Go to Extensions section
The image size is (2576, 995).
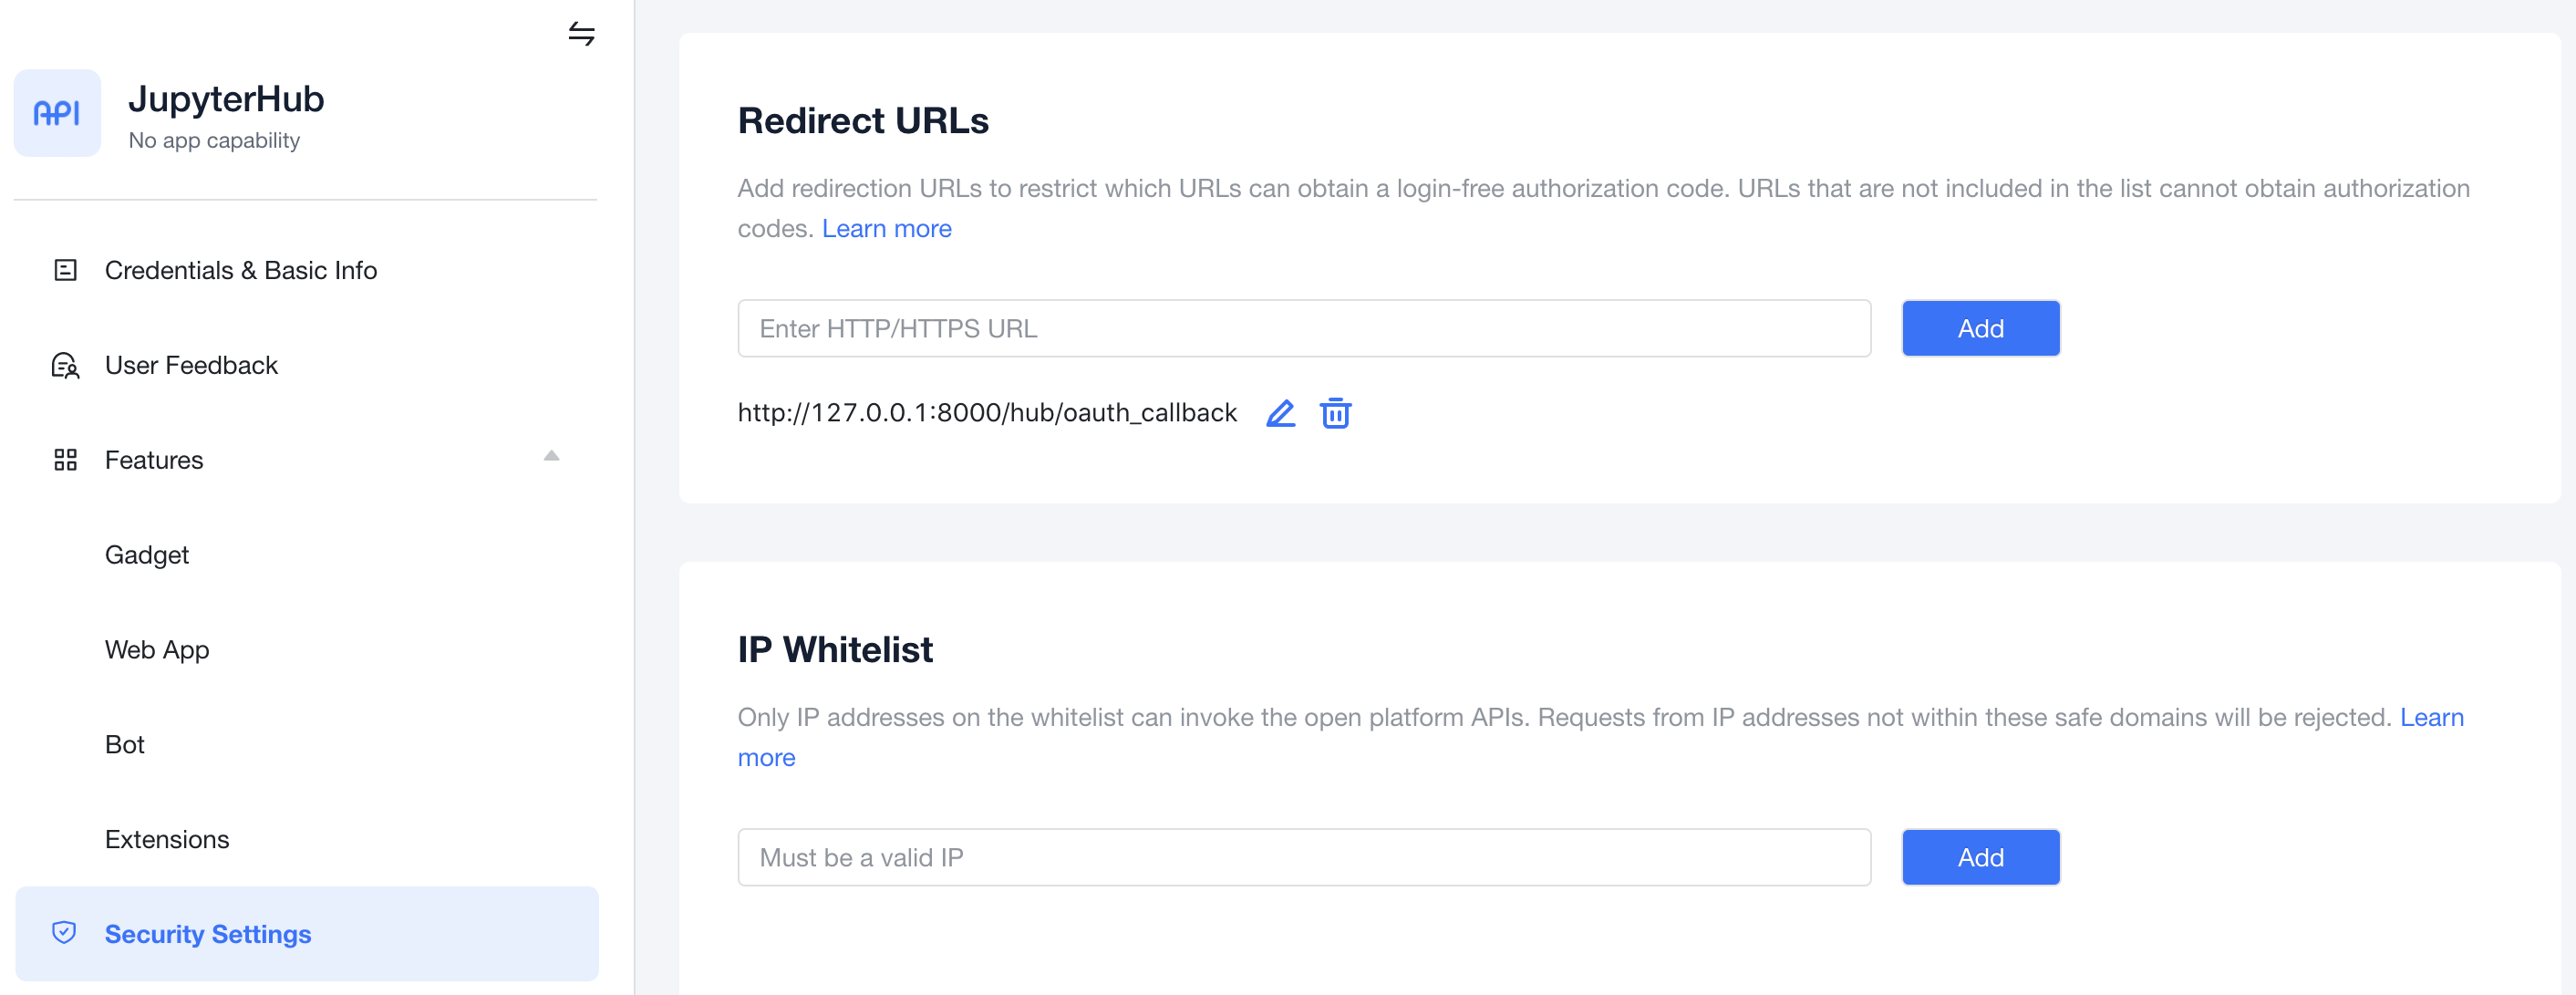coord(166,839)
